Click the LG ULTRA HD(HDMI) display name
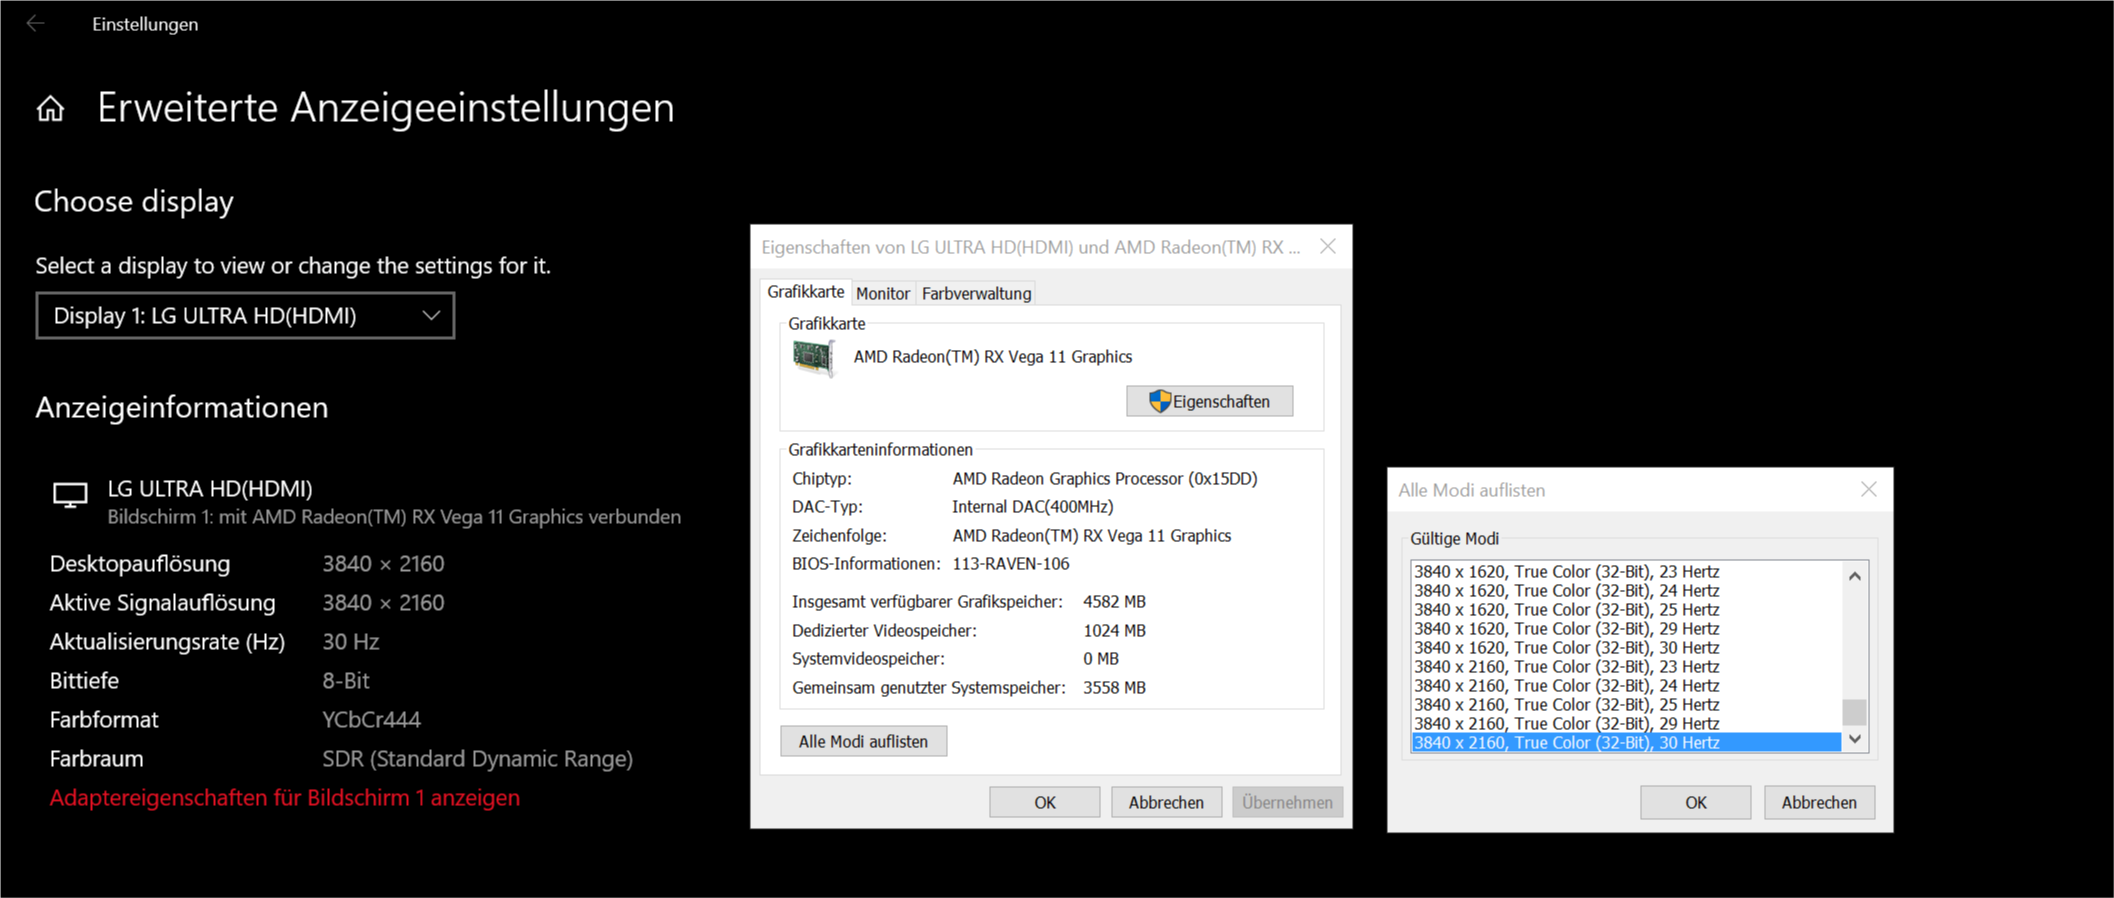The width and height of the screenshot is (2114, 898). click(210, 489)
